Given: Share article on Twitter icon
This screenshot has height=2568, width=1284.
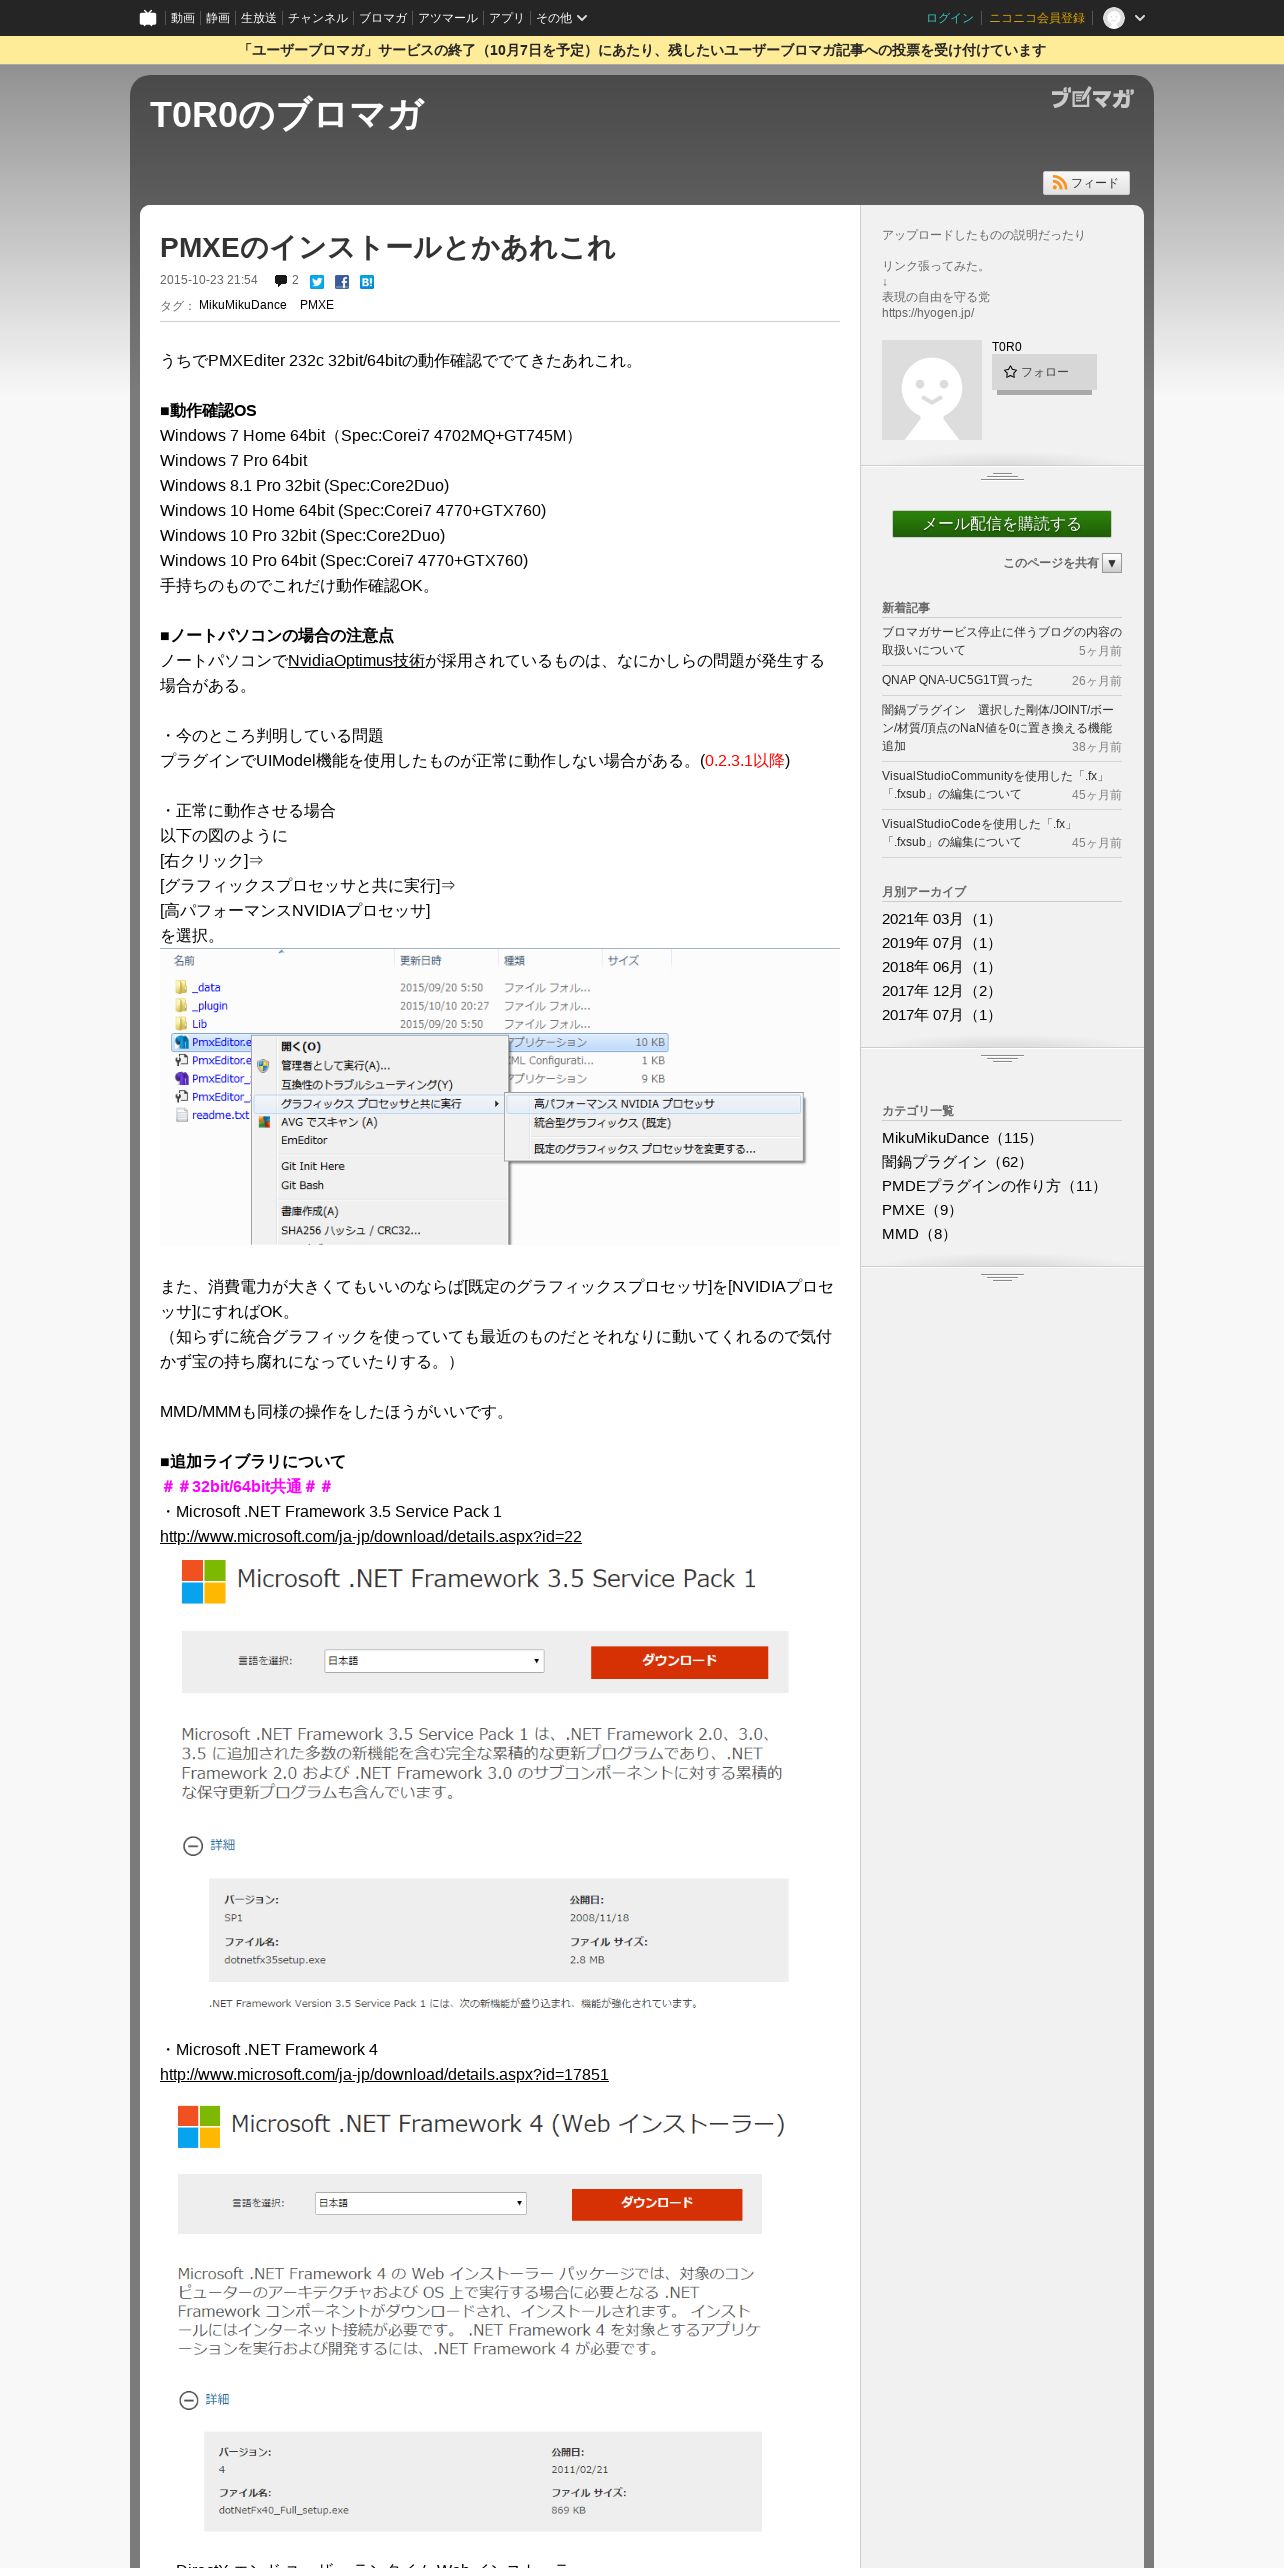Looking at the screenshot, I should pos(317,282).
